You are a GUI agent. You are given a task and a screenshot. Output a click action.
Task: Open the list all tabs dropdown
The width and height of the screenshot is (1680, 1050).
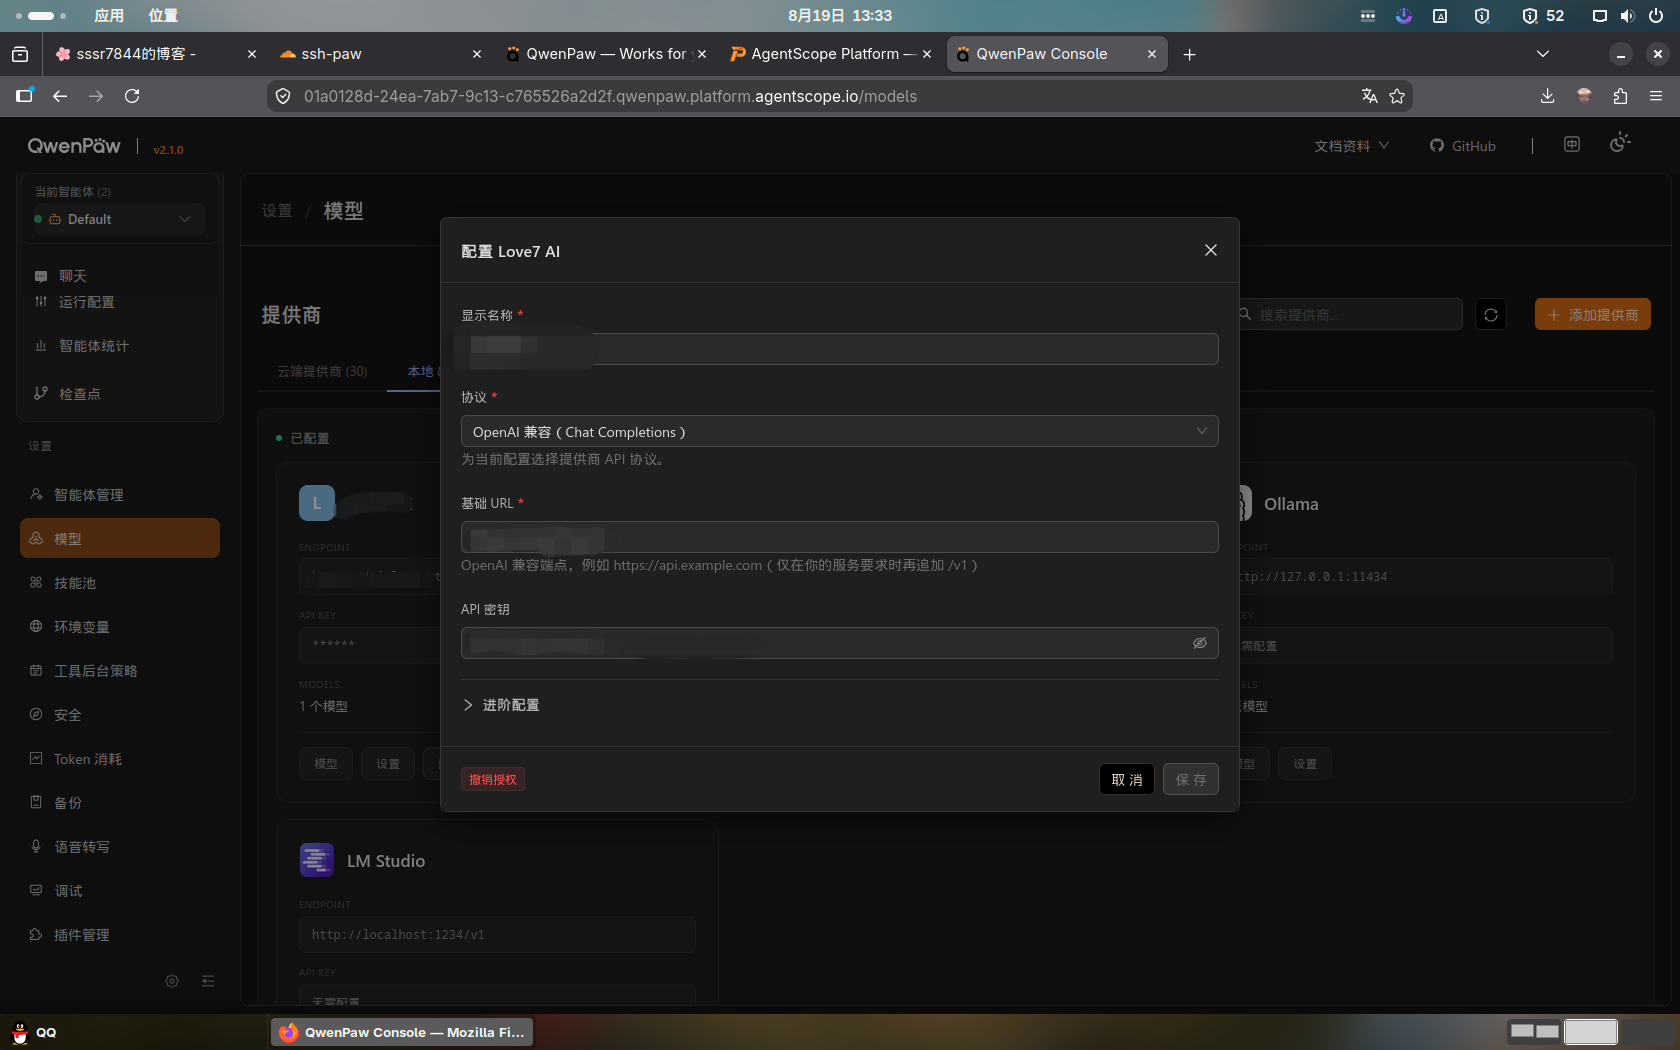click(x=1543, y=54)
